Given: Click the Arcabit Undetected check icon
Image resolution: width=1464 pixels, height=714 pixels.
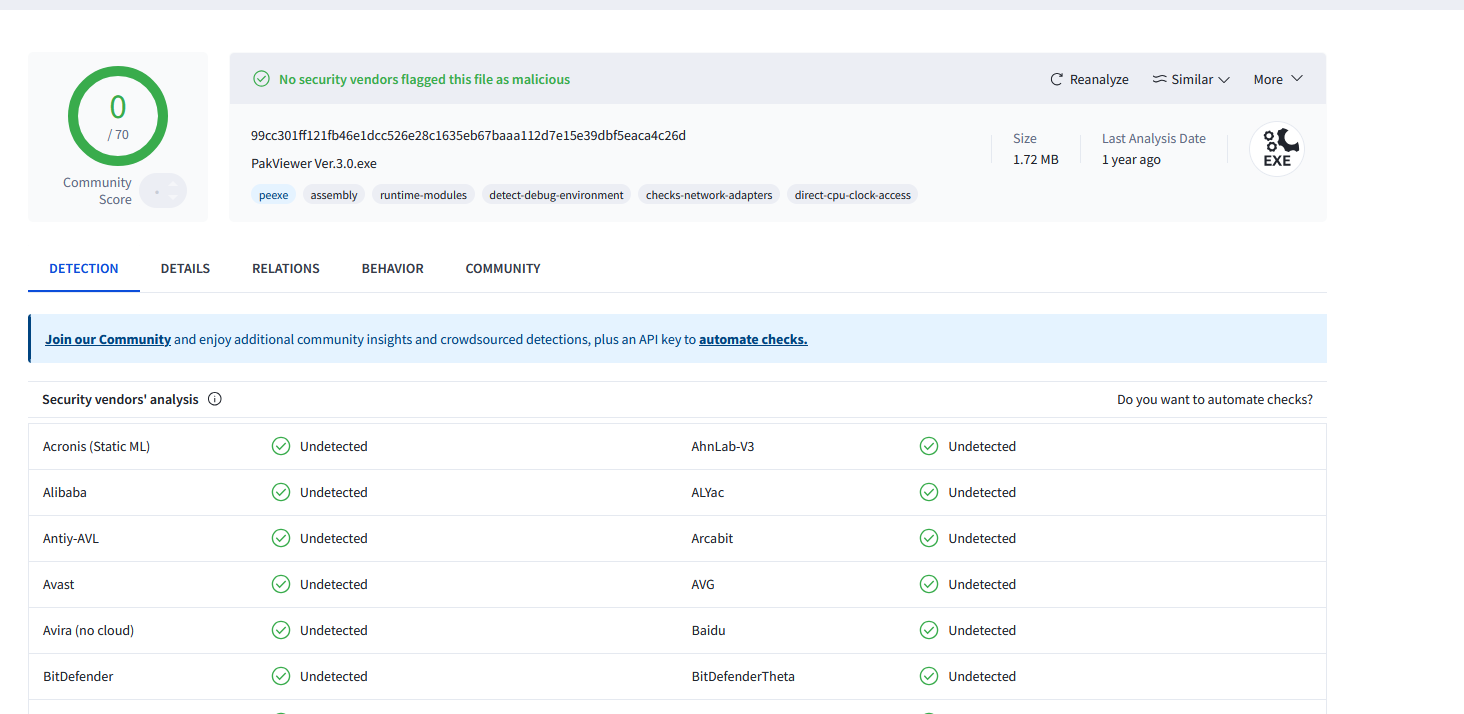Looking at the screenshot, I should coord(929,538).
